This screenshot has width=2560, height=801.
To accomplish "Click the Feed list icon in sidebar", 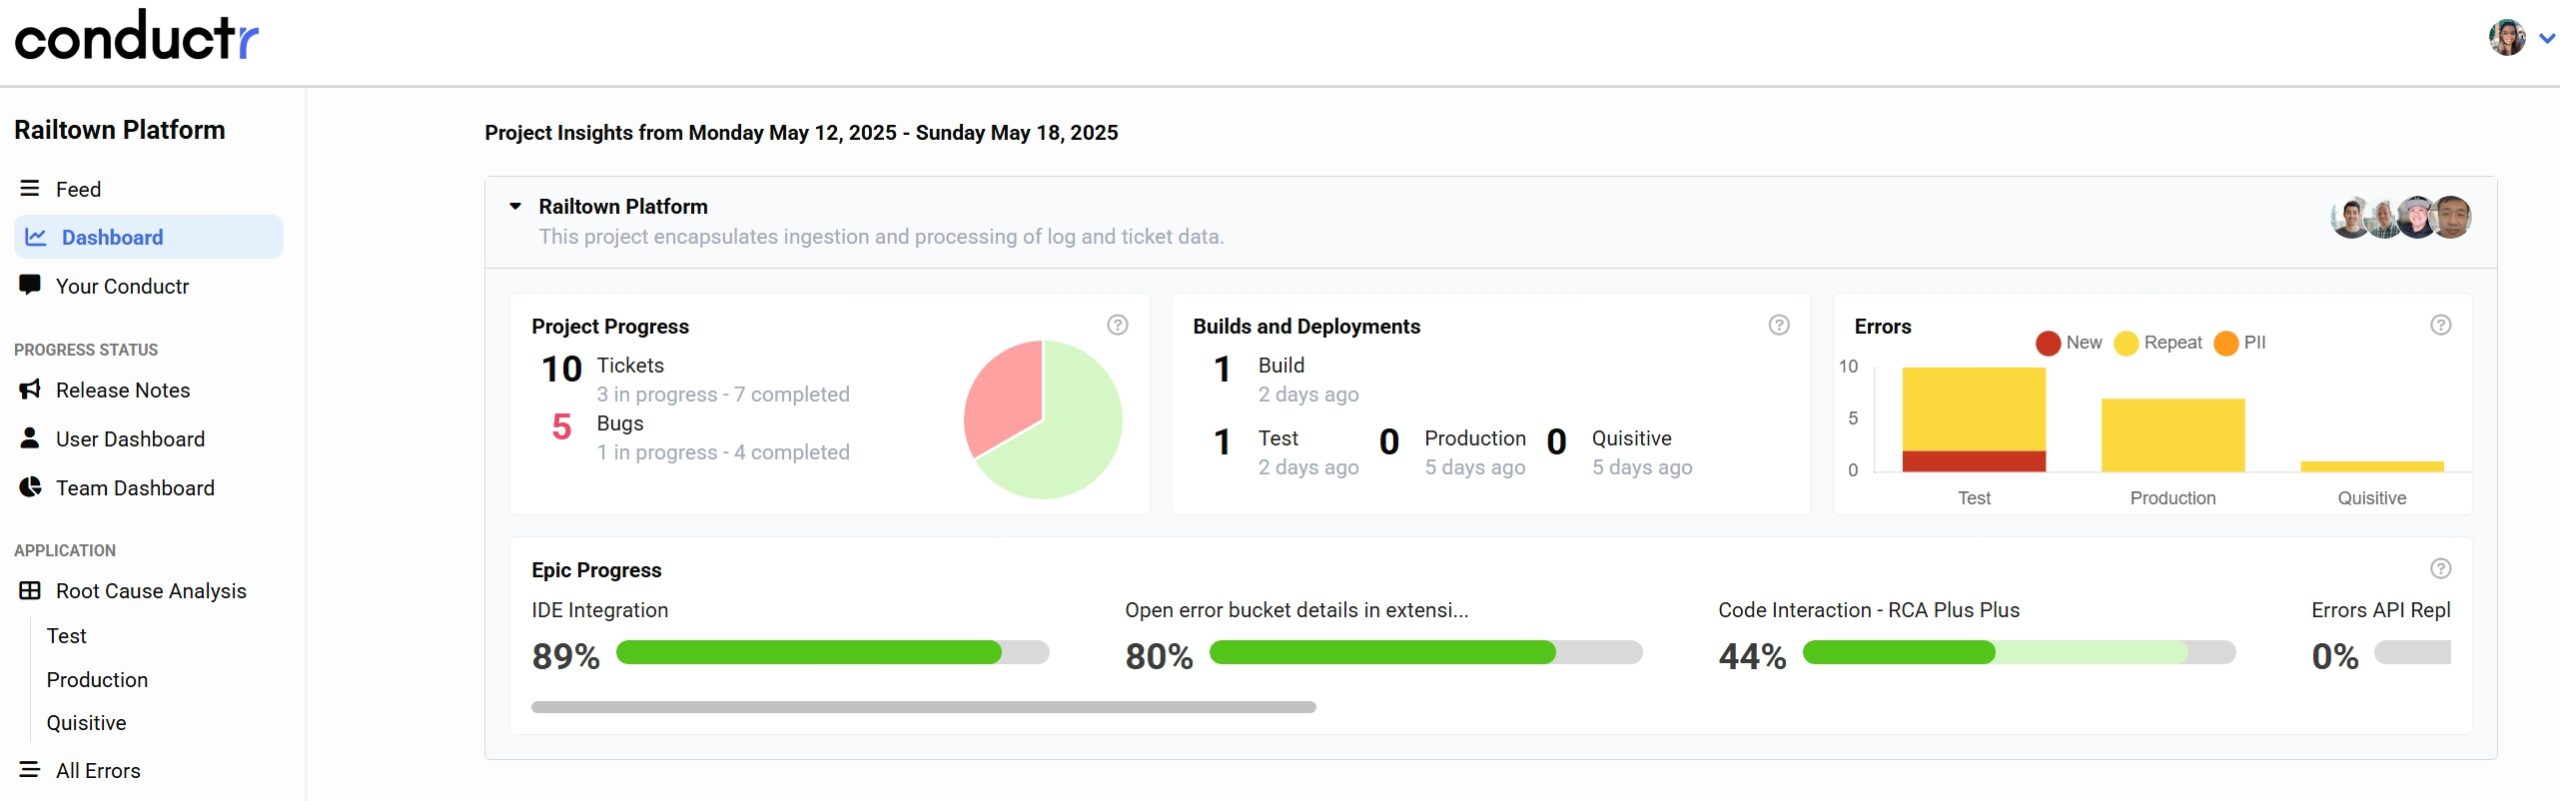I will [30, 188].
